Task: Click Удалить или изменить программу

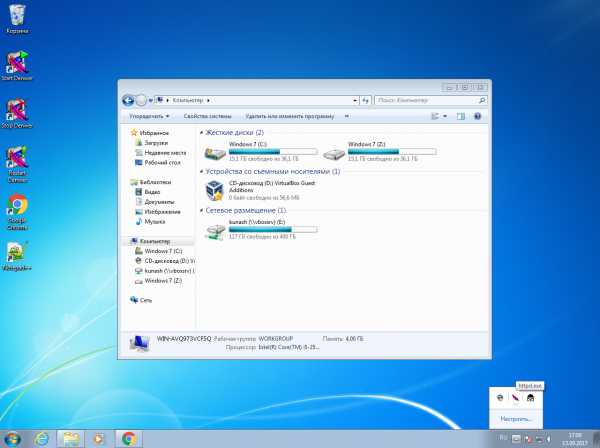Action: [290, 116]
